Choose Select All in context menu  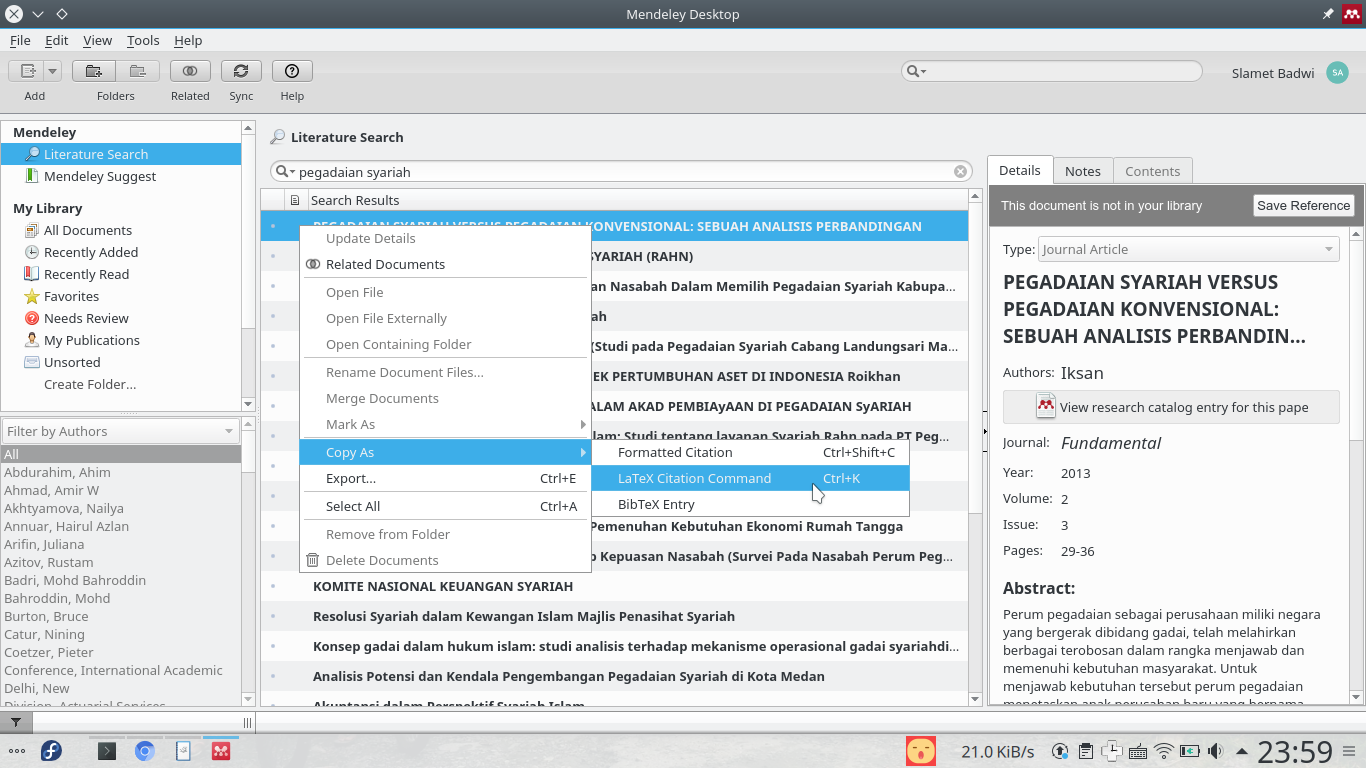click(x=445, y=506)
